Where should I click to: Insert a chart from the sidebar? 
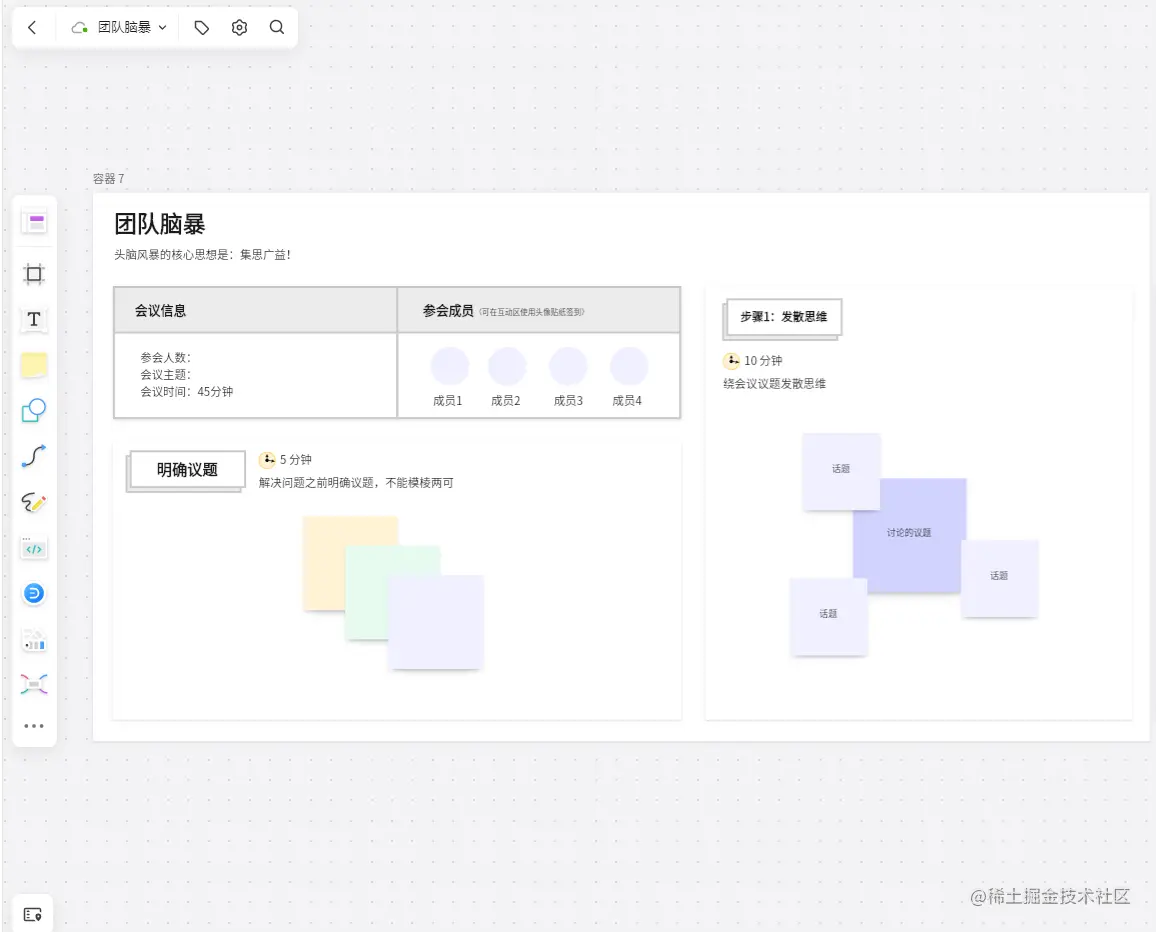pos(34,640)
